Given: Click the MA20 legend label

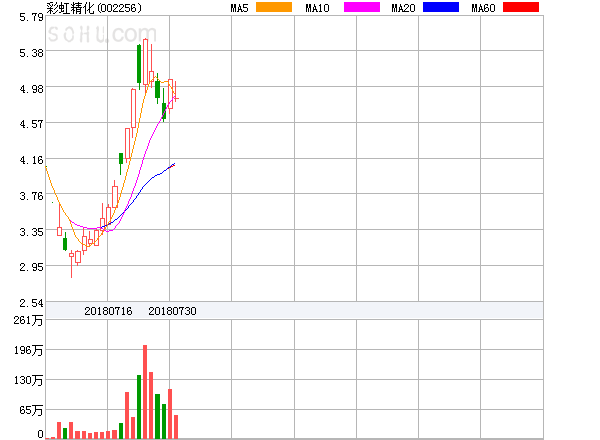Looking at the screenshot, I should [x=403, y=8].
